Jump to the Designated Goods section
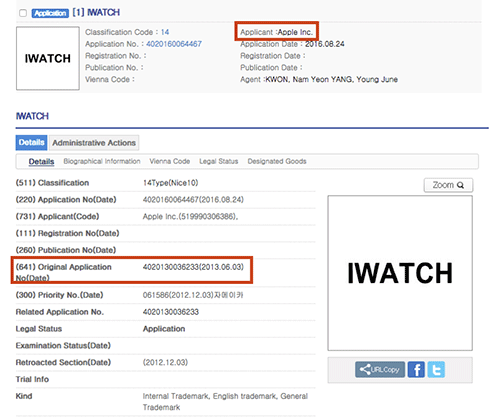This screenshot has height=420, width=500. [x=277, y=161]
